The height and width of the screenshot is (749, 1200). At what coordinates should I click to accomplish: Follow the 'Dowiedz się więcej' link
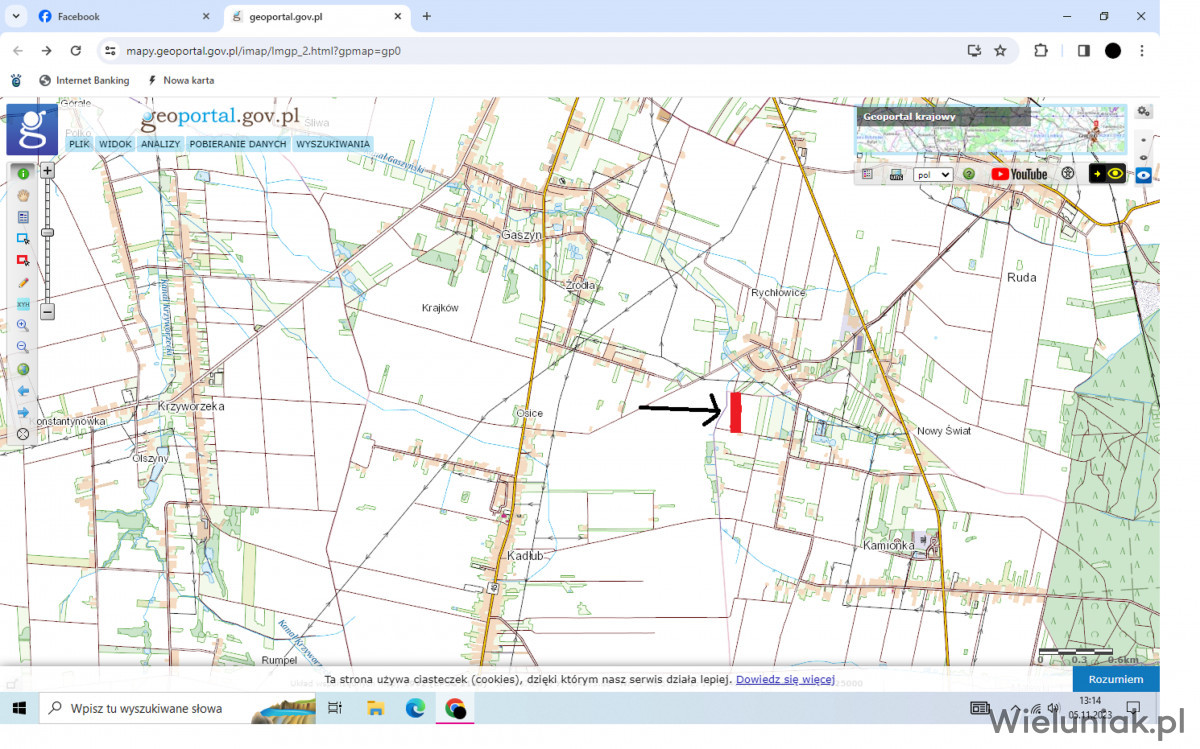point(785,680)
